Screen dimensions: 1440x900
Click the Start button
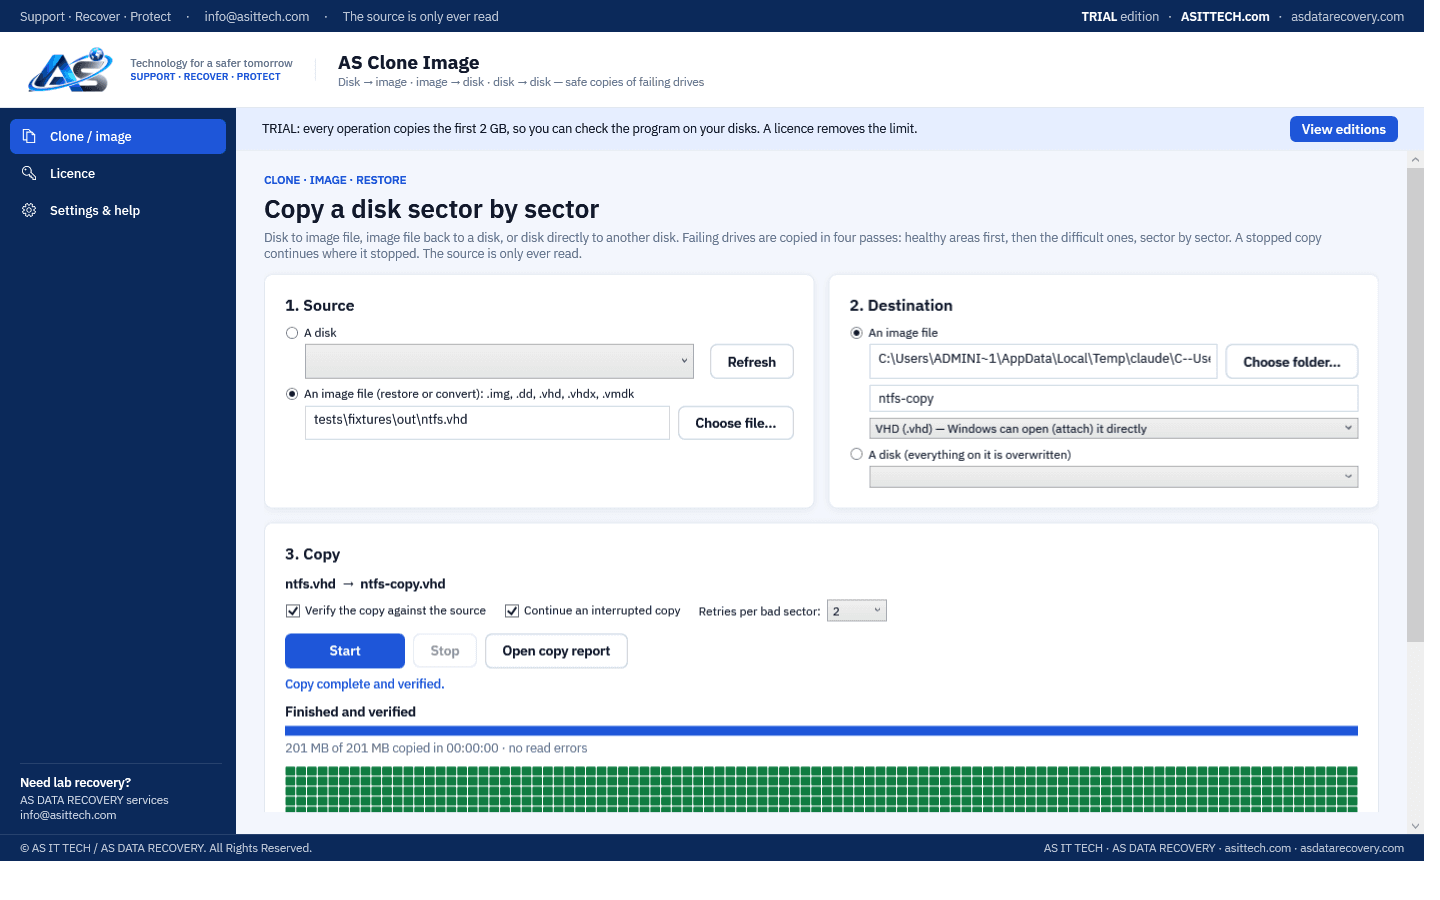click(x=345, y=651)
